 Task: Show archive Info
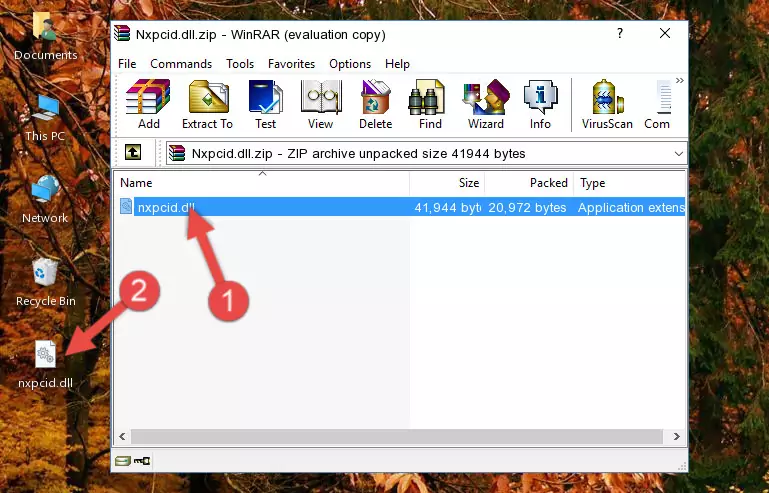tap(540, 104)
